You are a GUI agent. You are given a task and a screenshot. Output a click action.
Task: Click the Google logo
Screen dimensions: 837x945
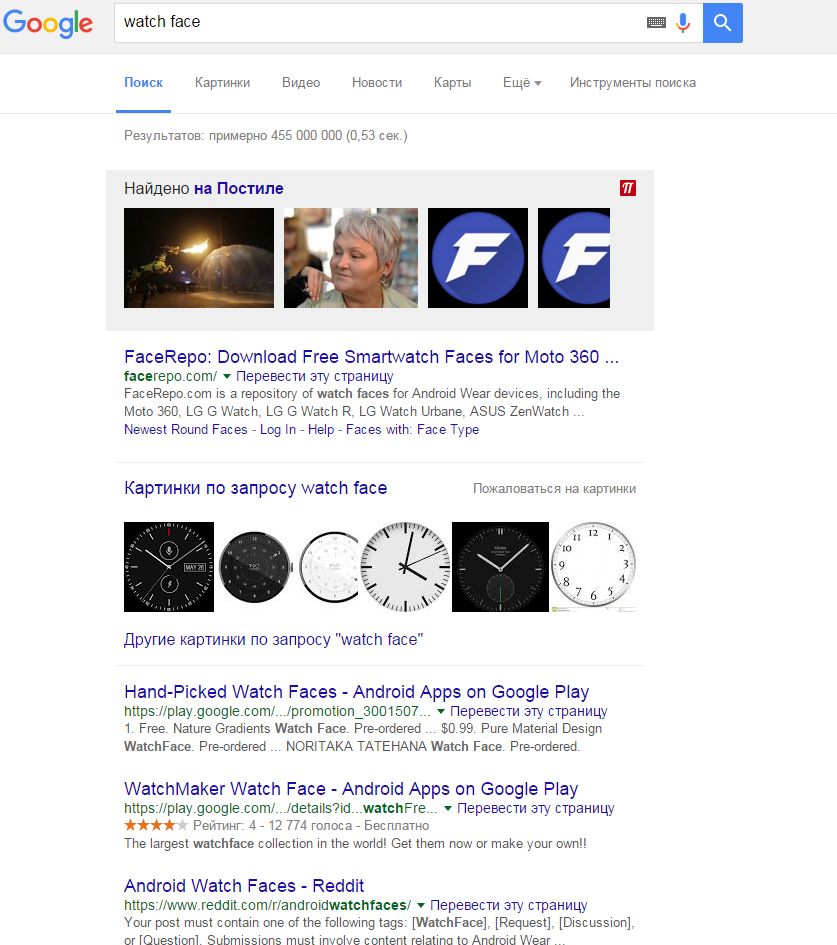click(48, 23)
